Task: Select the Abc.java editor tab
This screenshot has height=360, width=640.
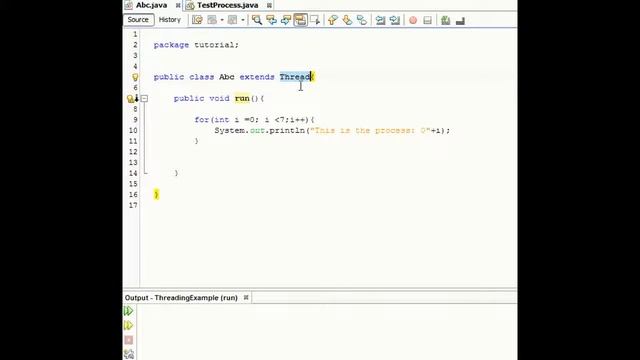Action: click(151, 5)
